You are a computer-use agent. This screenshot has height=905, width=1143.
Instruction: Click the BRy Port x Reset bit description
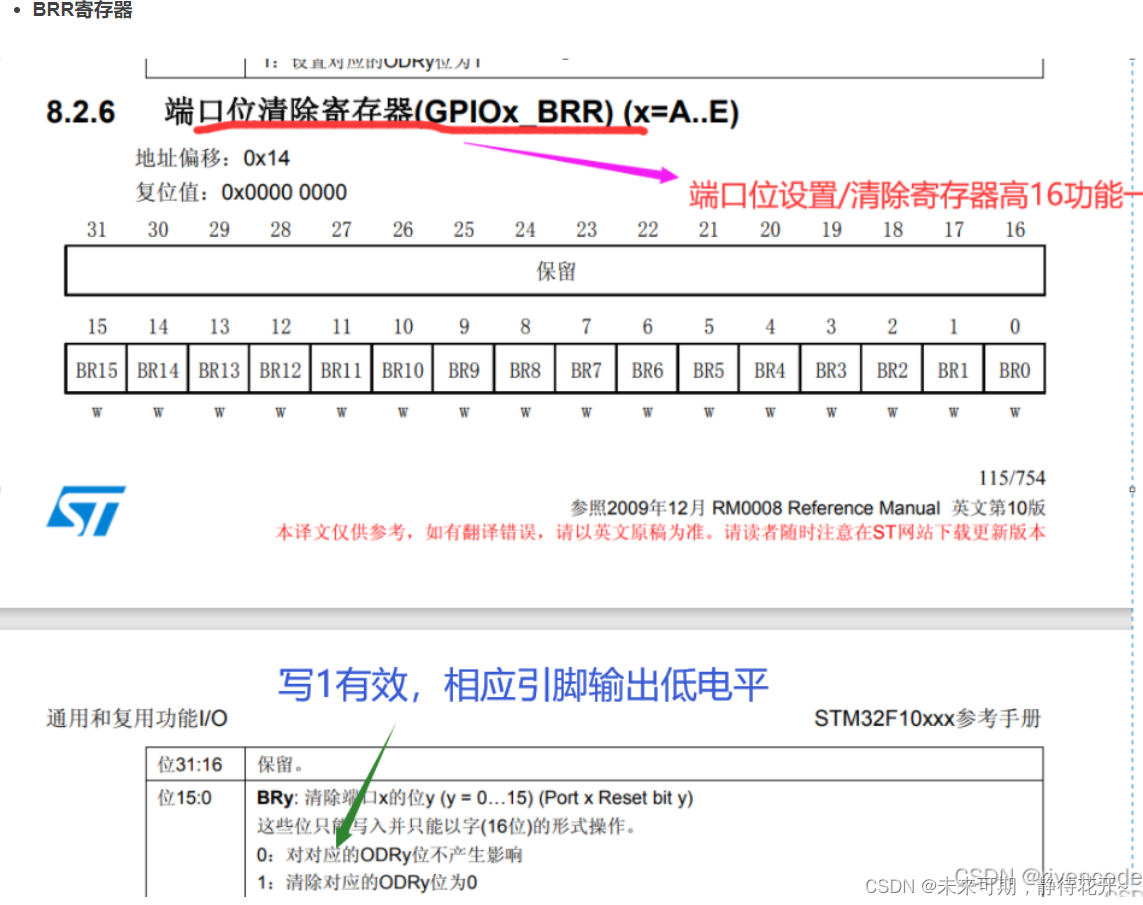point(475,798)
